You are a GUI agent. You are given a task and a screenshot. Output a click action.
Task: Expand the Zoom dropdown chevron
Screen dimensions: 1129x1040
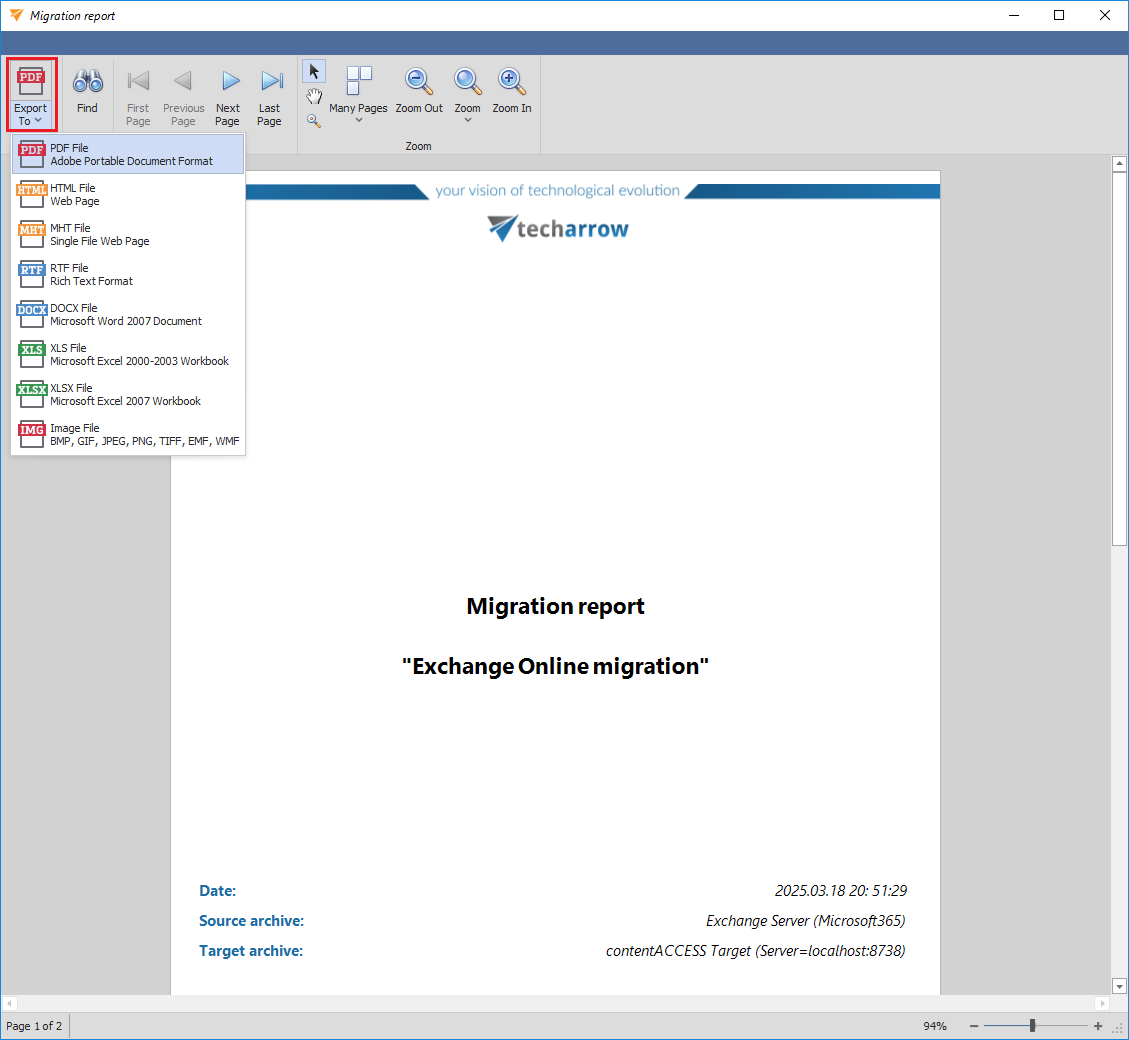pos(466,118)
